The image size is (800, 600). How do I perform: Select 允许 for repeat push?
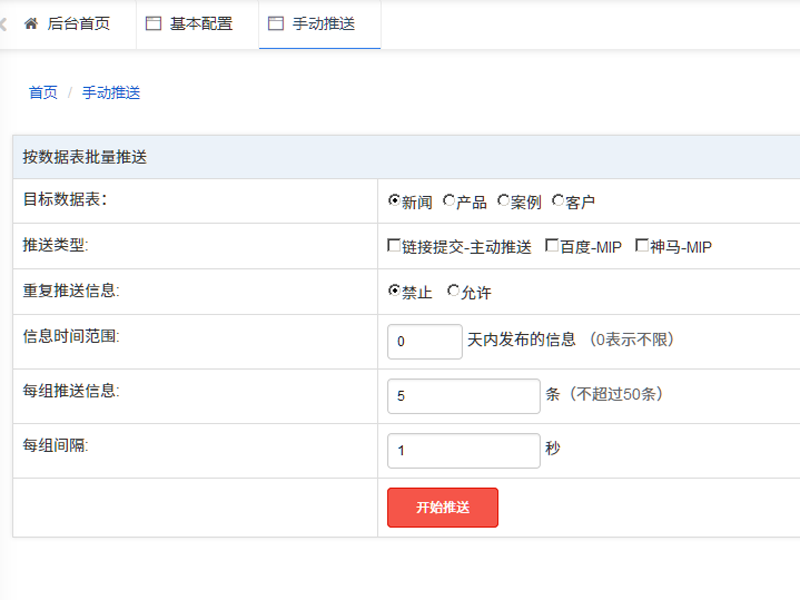pyautogui.click(x=453, y=290)
